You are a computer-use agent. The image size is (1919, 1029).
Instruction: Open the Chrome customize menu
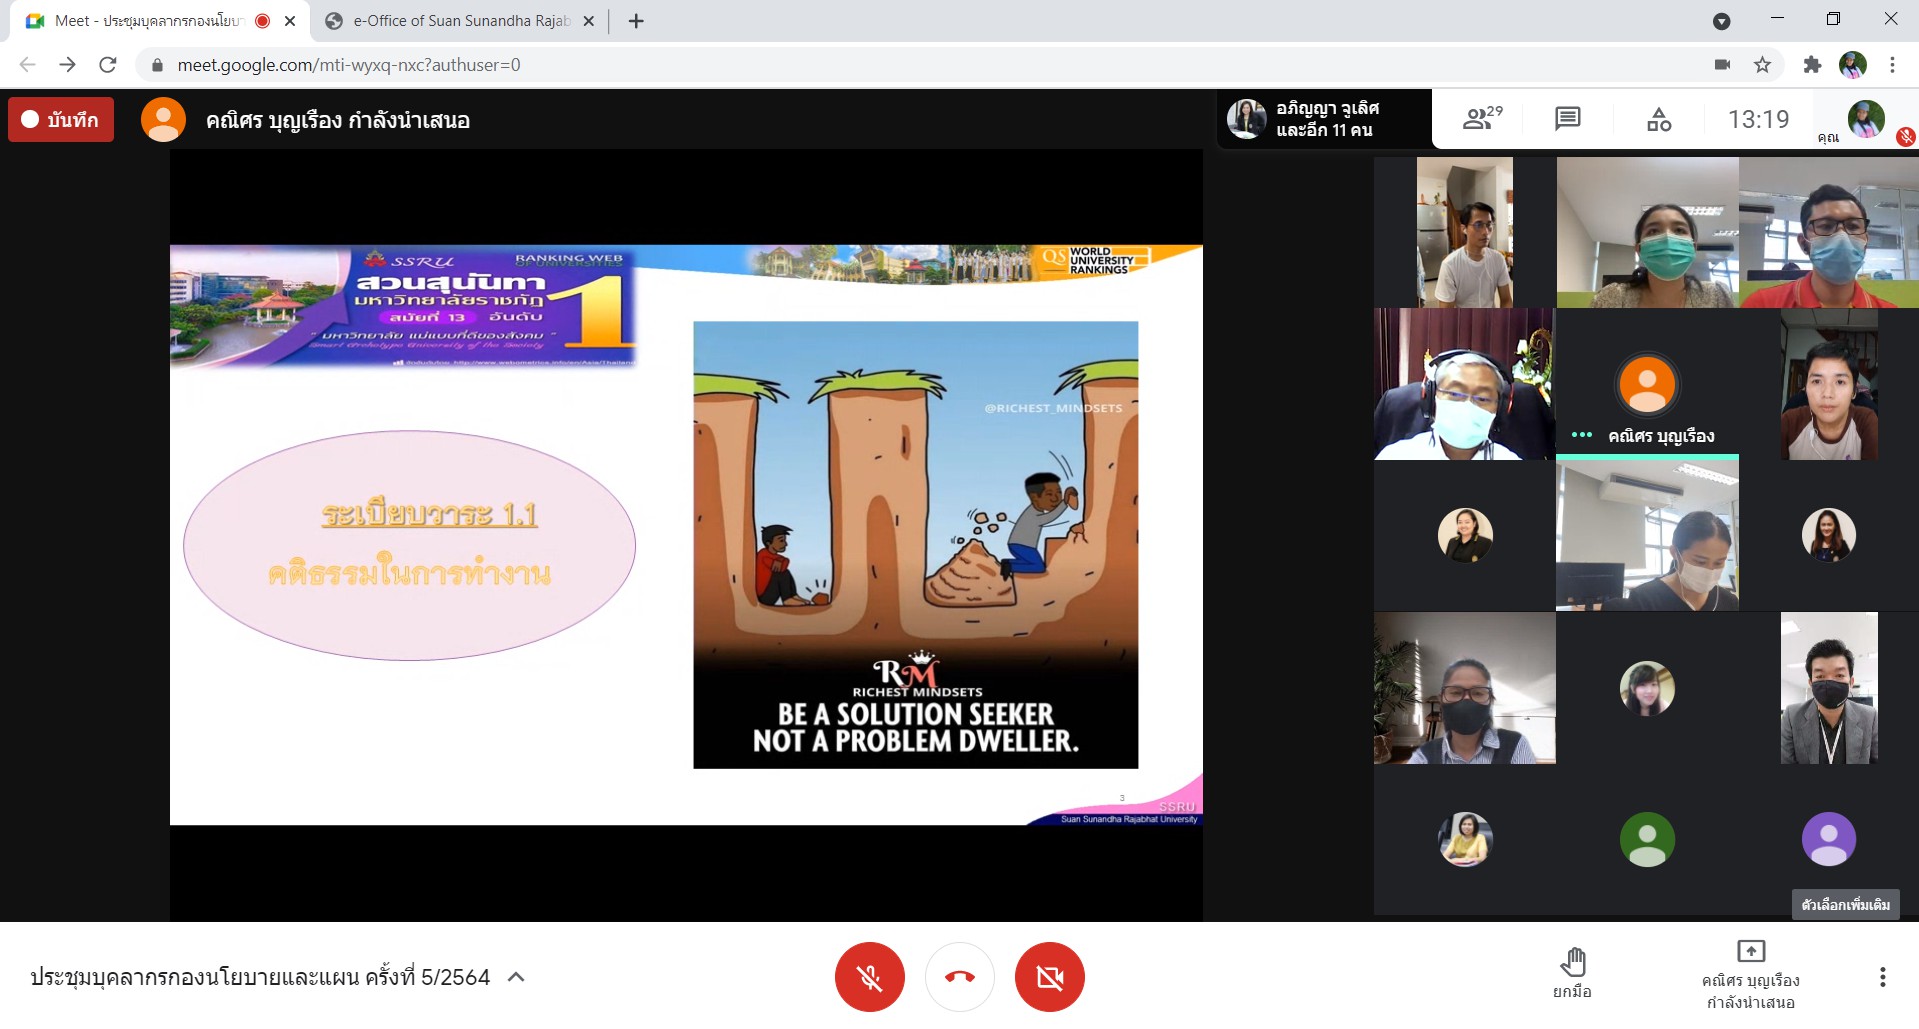[x=1892, y=65]
